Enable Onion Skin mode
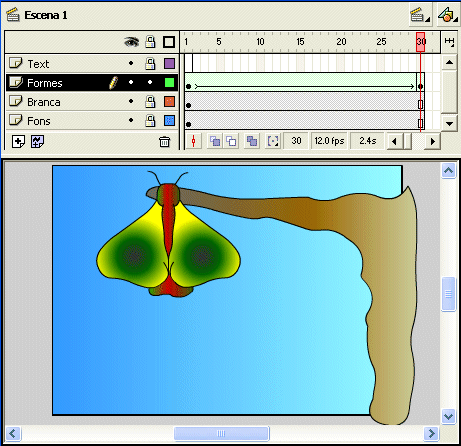The height and width of the screenshot is (446, 461). (215, 141)
